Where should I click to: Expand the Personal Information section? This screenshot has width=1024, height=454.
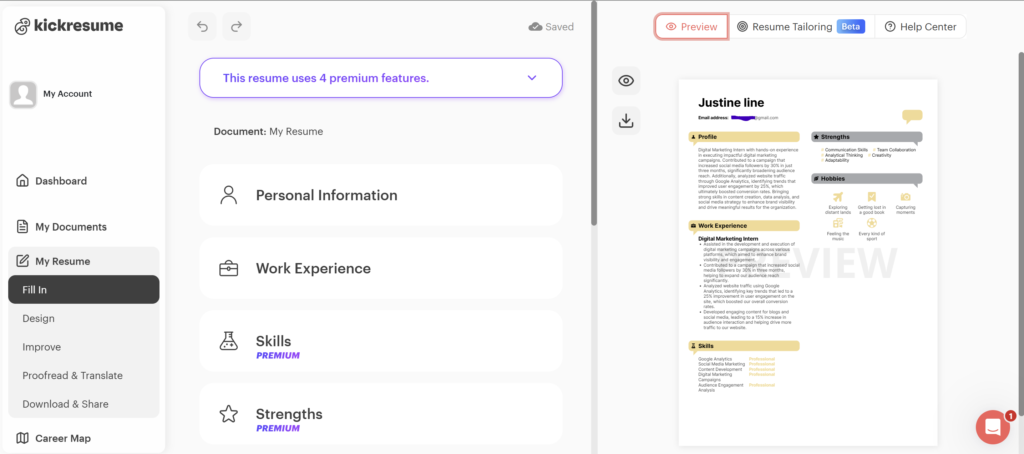coord(381,195)
